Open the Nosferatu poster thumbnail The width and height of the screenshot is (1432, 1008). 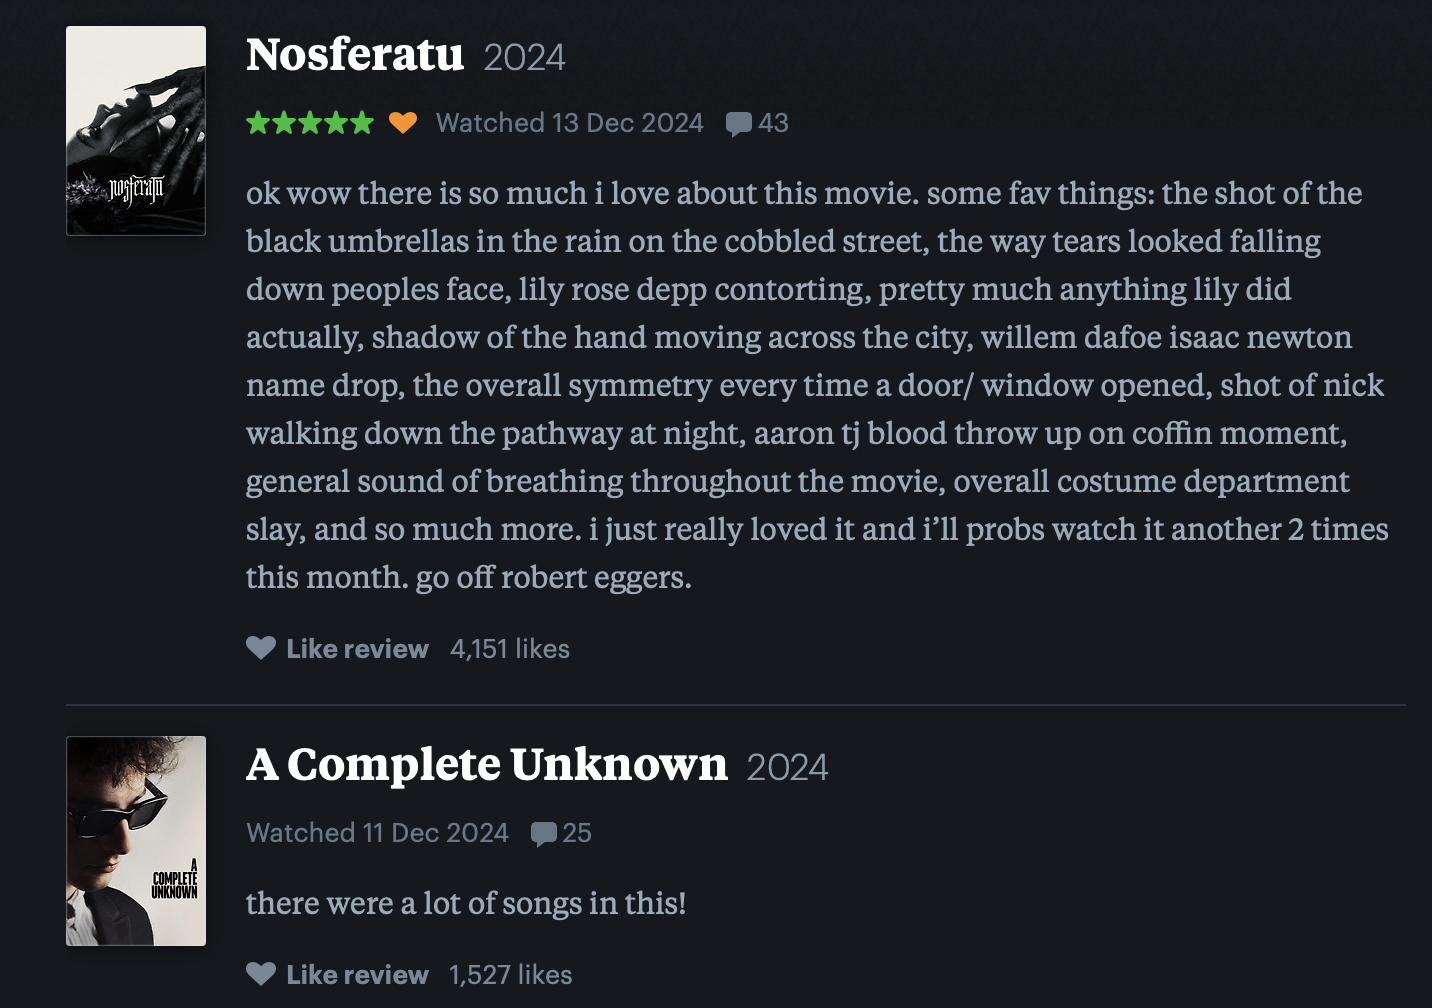click(x=136, y=131)
